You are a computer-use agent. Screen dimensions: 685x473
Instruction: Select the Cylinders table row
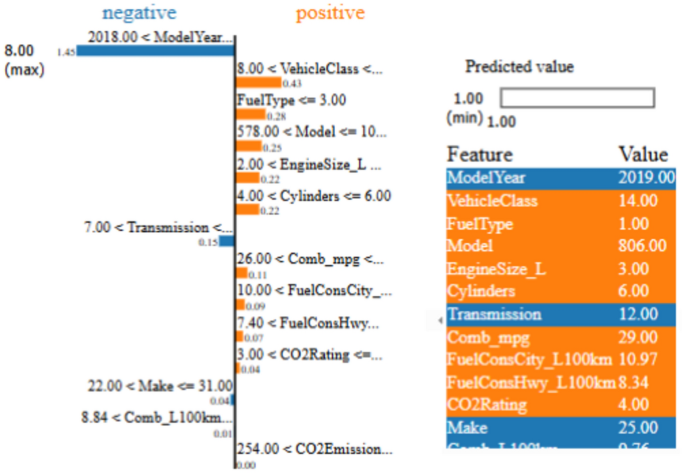tap(561, 291)
